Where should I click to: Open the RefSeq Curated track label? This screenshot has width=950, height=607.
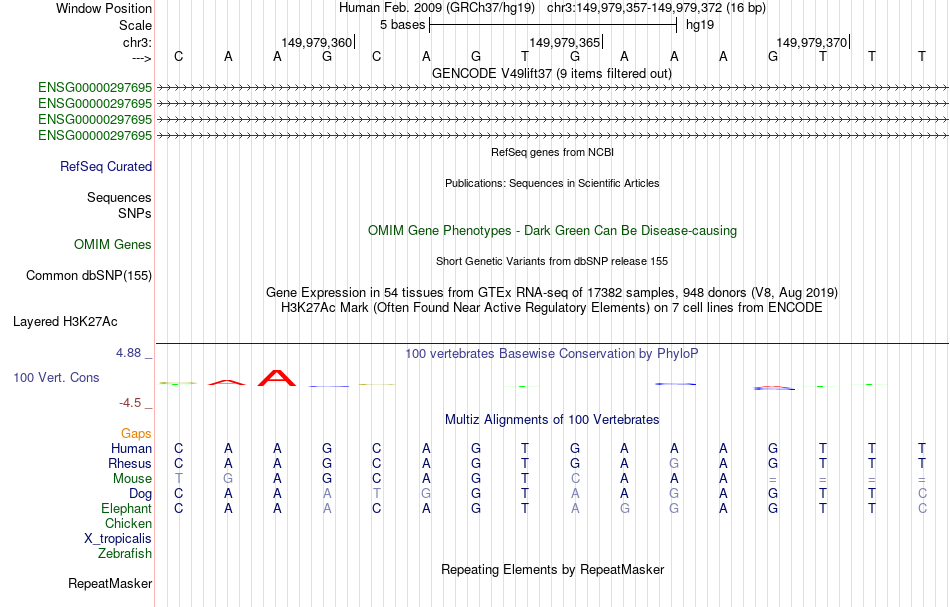pos(106,166)
